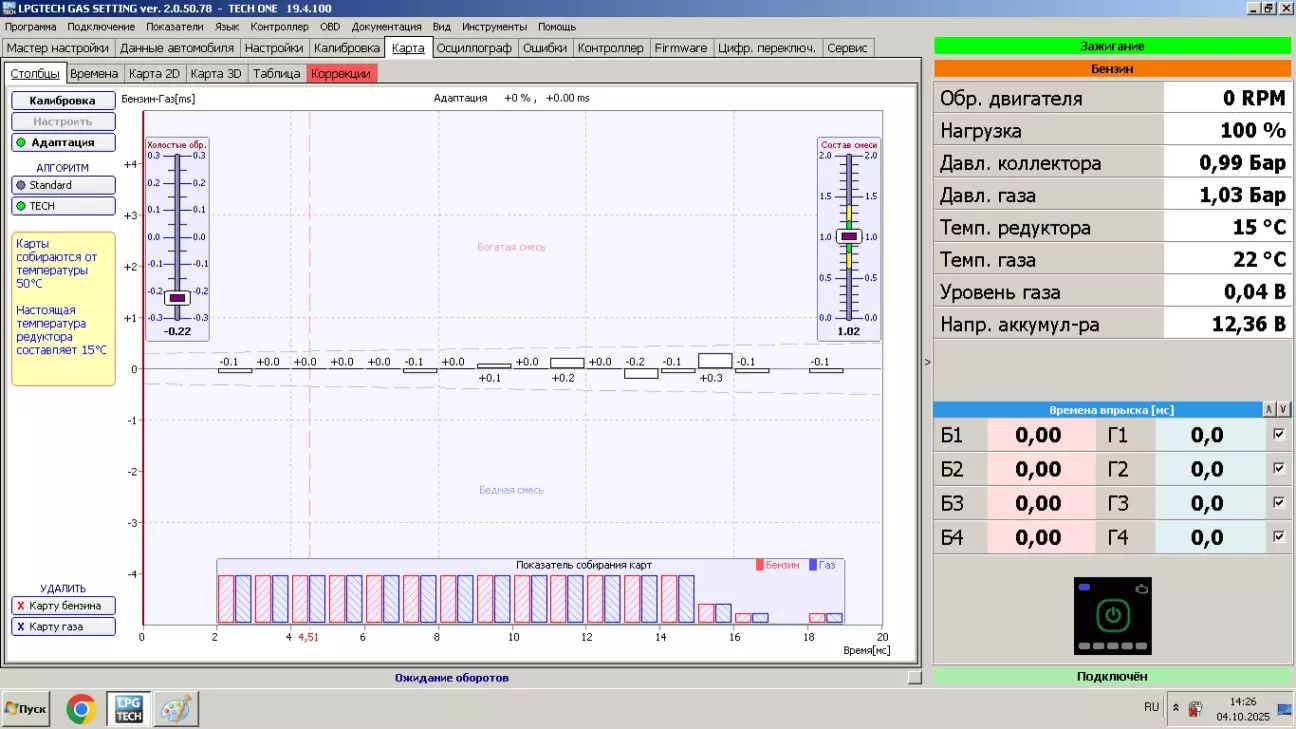Select the Standard algorithm option

63,185
